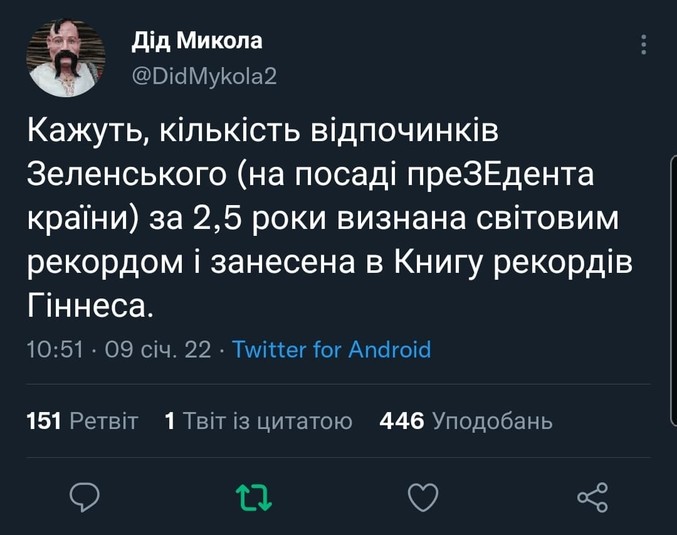Open Дід Микола's profile picture
This screenshot has height=535, width=677.
tap(66, 58)
